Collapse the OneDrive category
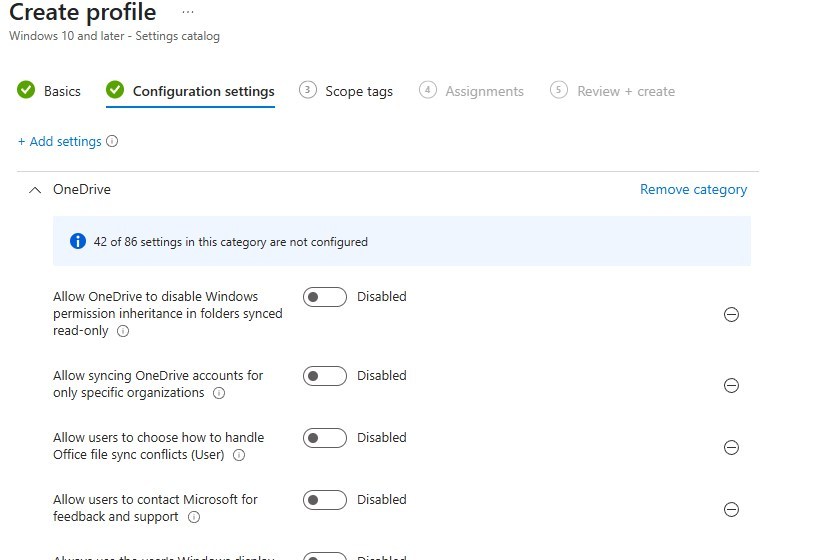 click(x=35, y=190)
